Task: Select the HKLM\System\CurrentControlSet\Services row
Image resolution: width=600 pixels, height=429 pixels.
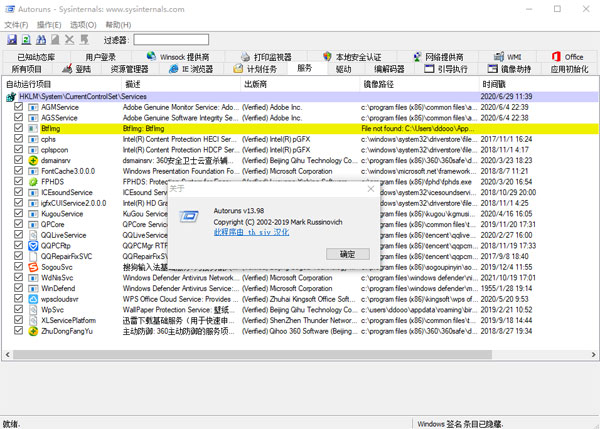Action: (302, 97)
